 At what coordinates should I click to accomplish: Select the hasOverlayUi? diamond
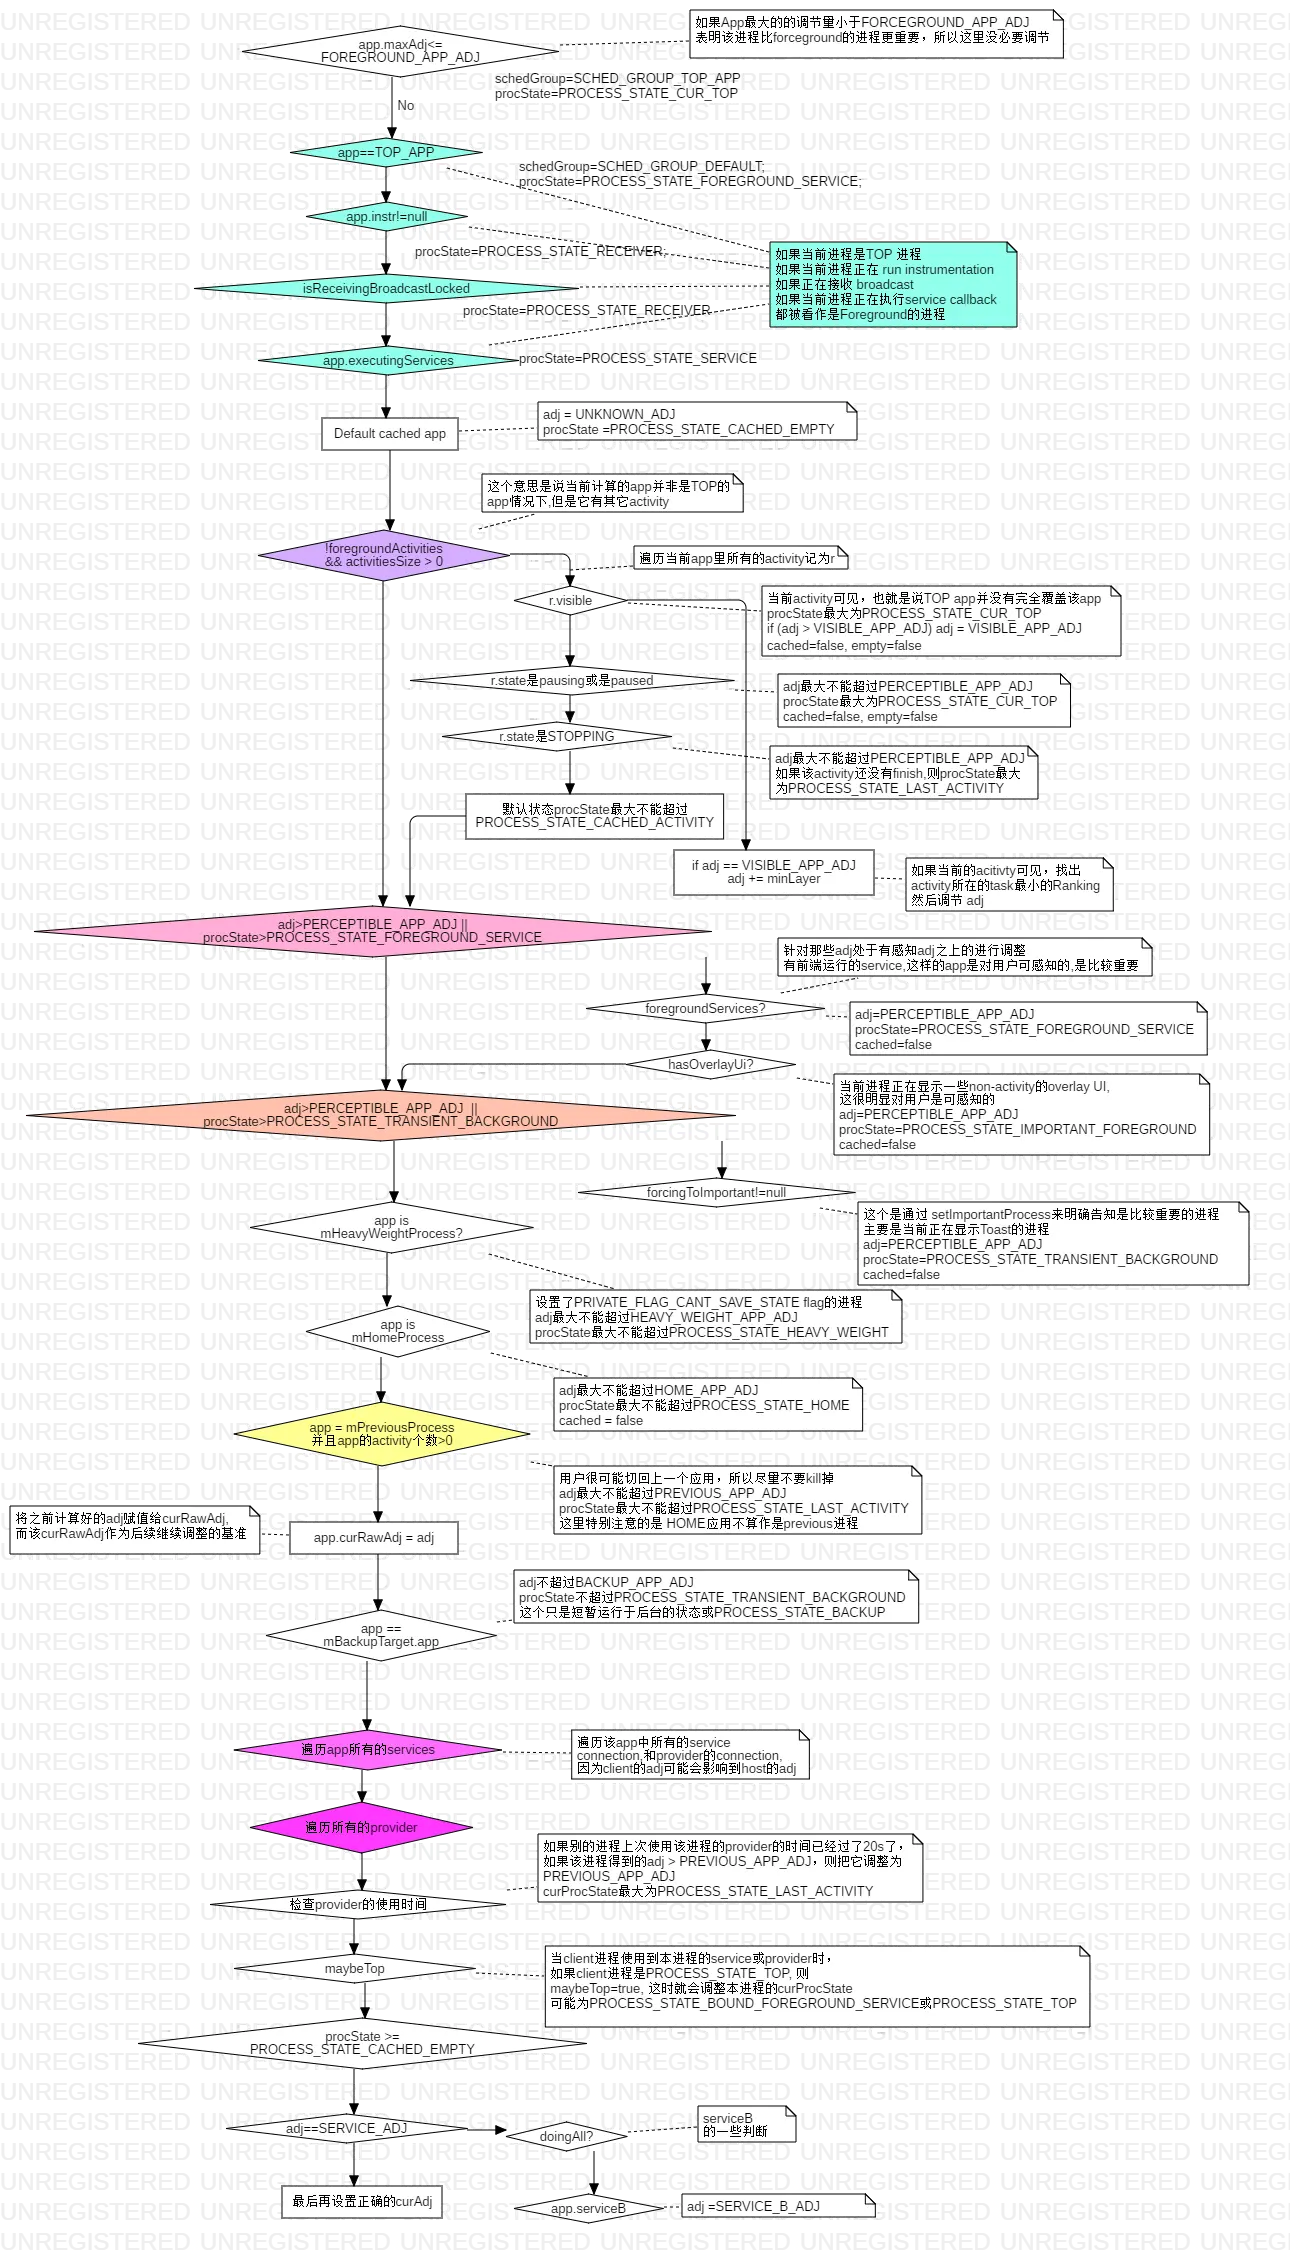point(711,1065)
